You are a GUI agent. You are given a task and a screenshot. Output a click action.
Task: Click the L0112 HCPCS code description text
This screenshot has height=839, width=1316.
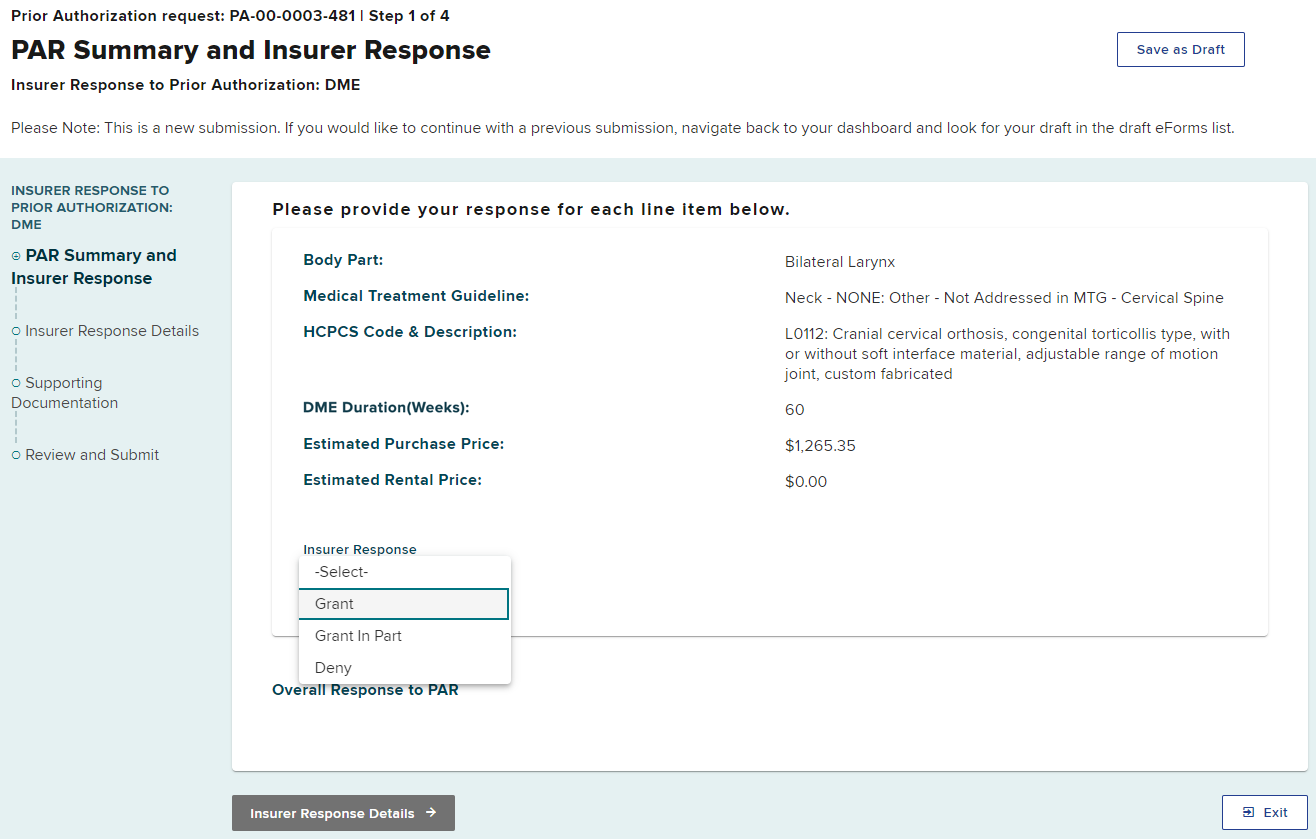click(x=1007, y=354)
